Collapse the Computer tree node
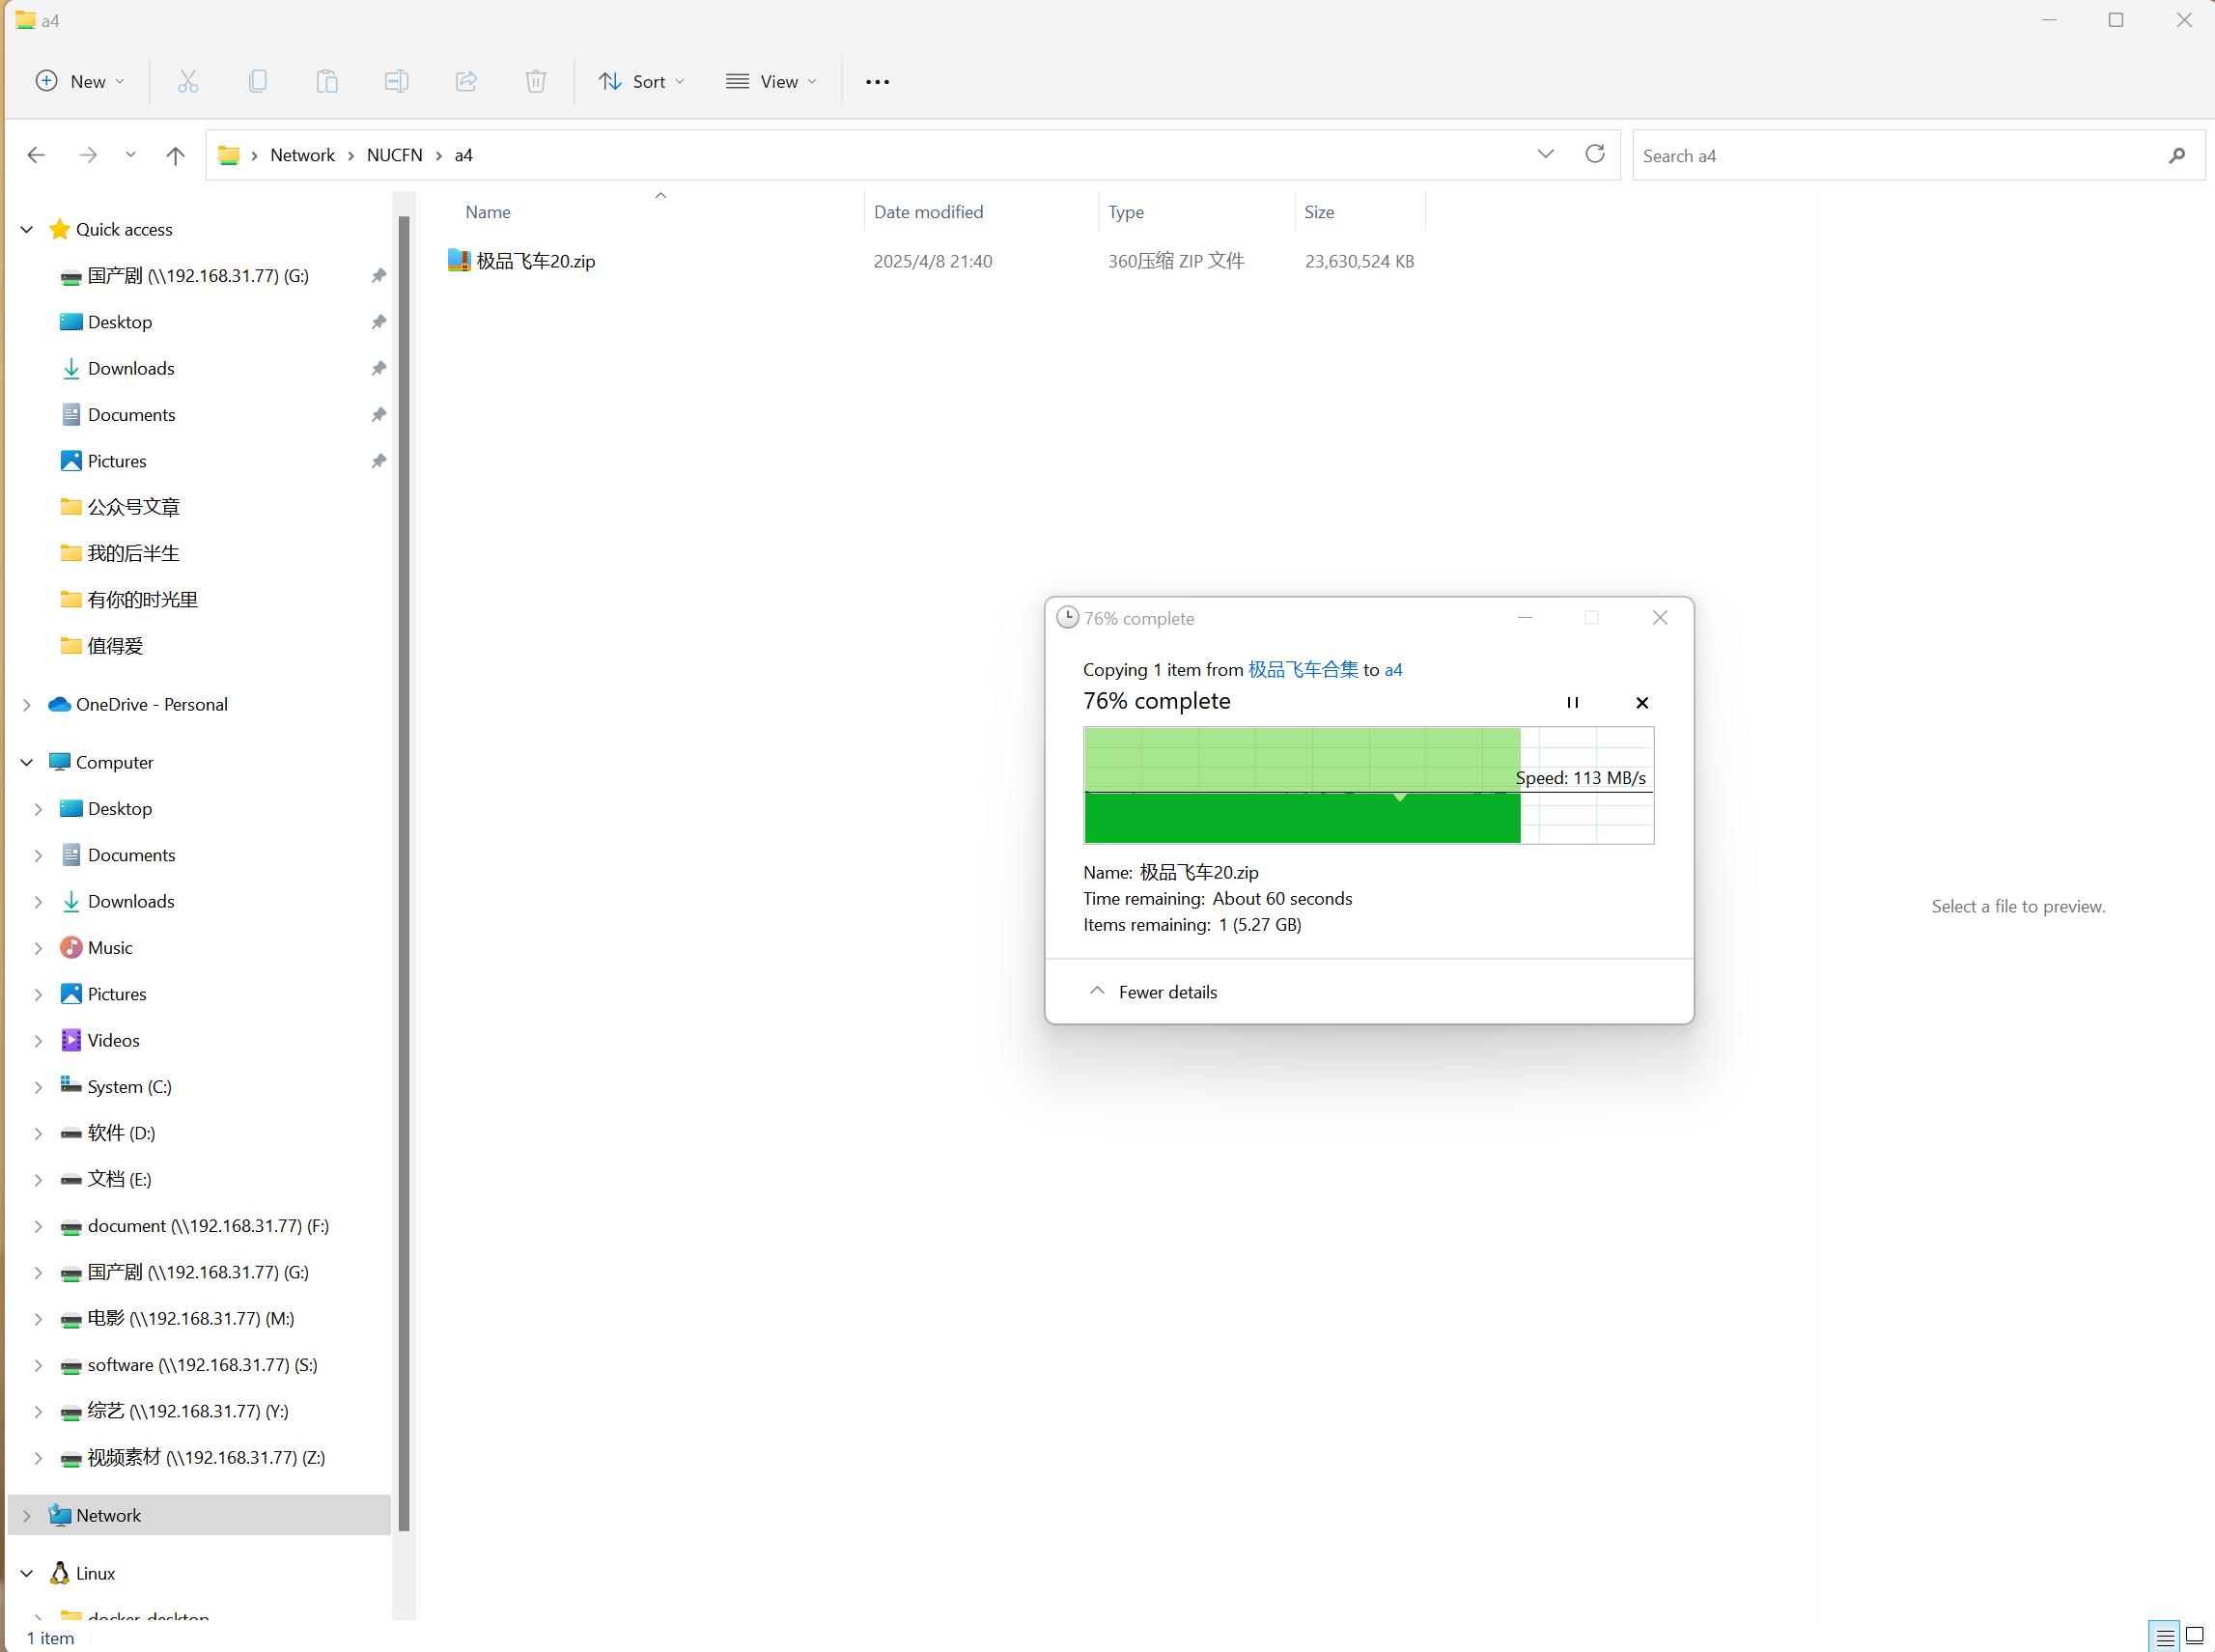Image resolution: width=2215 pixels, height=1652 pixels. [x=27, y=763]
